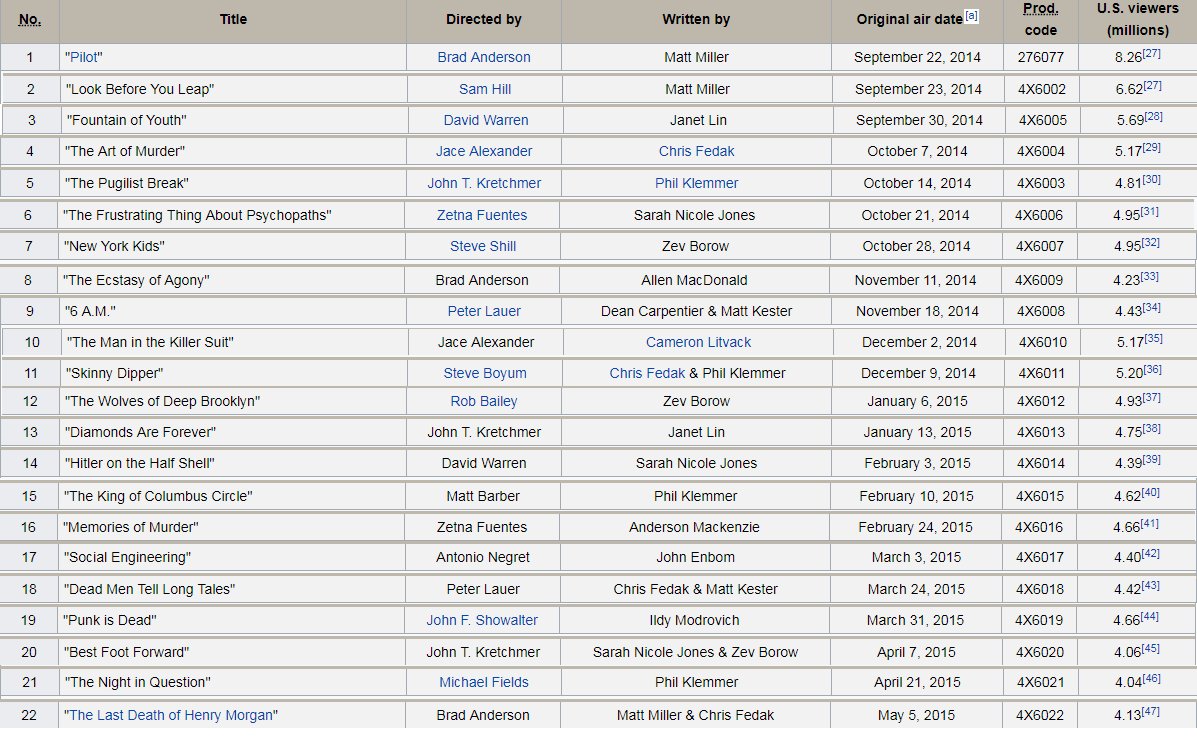Select writer "Dean Carpentier & Matt Kester"
The height and width of the screenshot is (746, 1197).
coord(696,312)
